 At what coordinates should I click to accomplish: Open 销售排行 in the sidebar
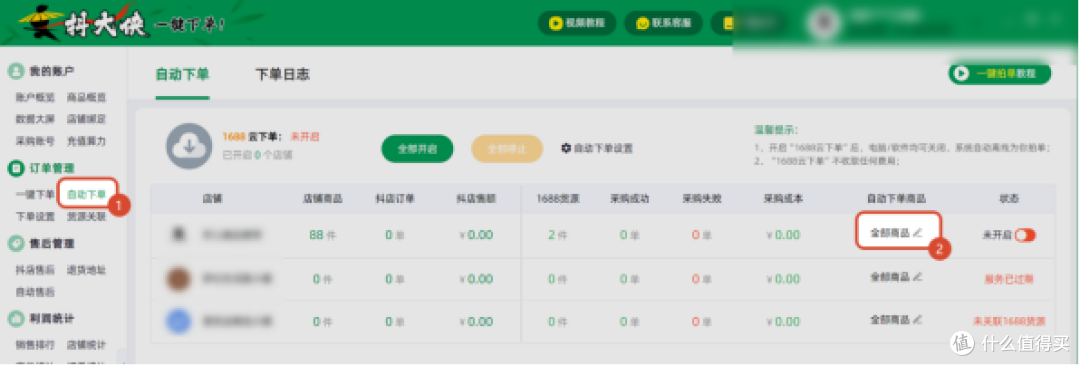[35, 345]
